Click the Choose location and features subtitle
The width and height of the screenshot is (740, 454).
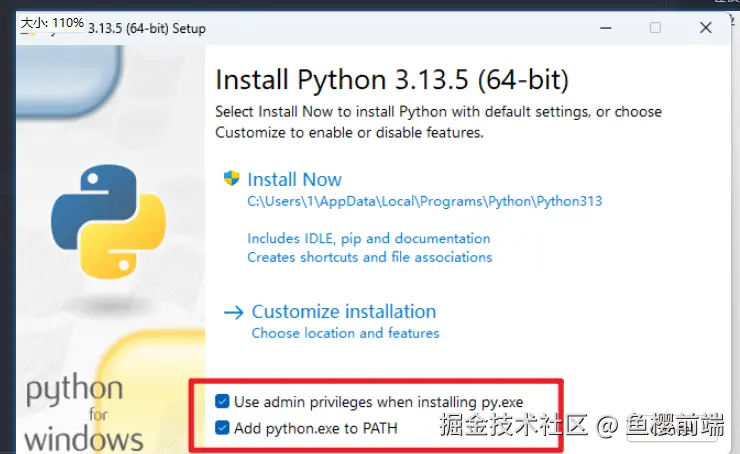coord(345,333)
